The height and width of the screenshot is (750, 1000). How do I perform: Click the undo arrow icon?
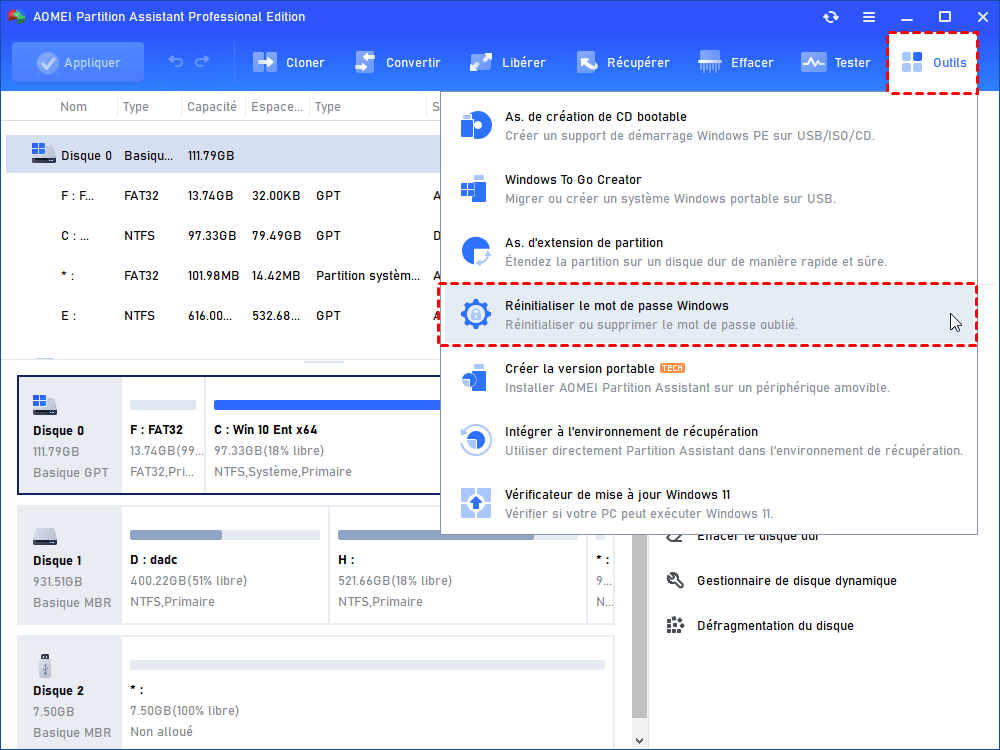176,62
